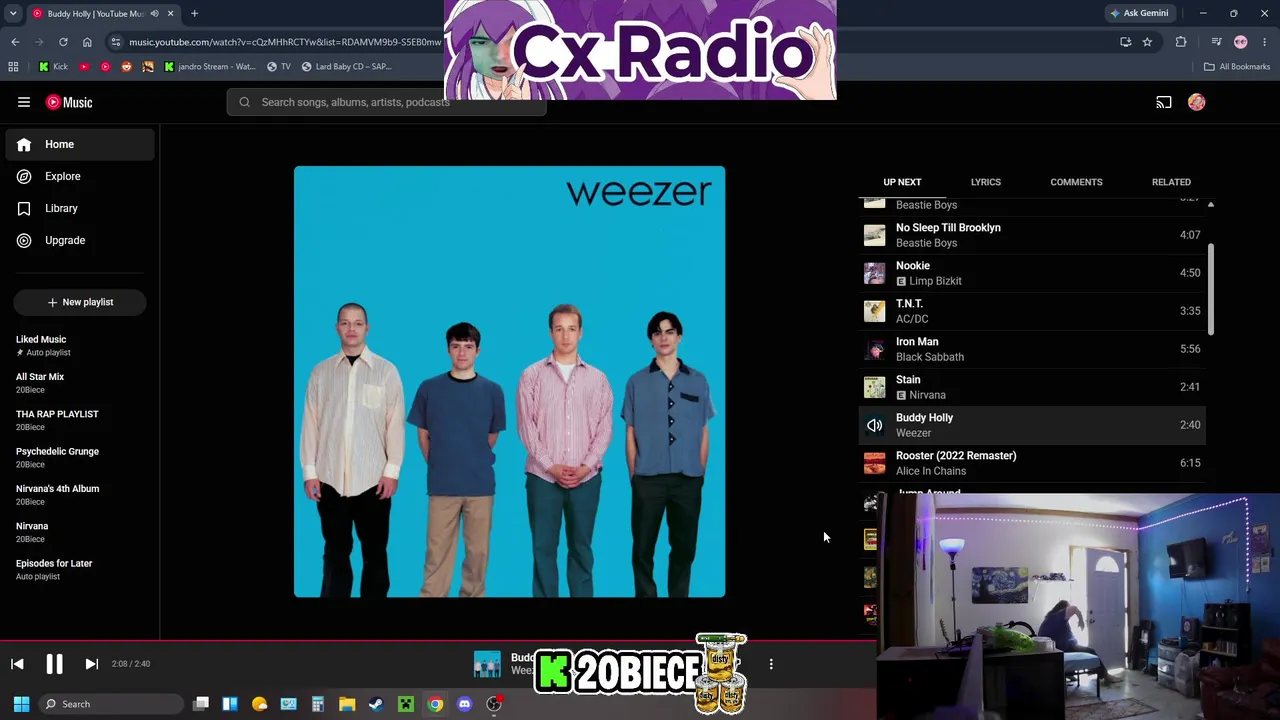This screenshot has height=720, width=1280.
Task: Skip to the next track
Action: coord(91,664)
